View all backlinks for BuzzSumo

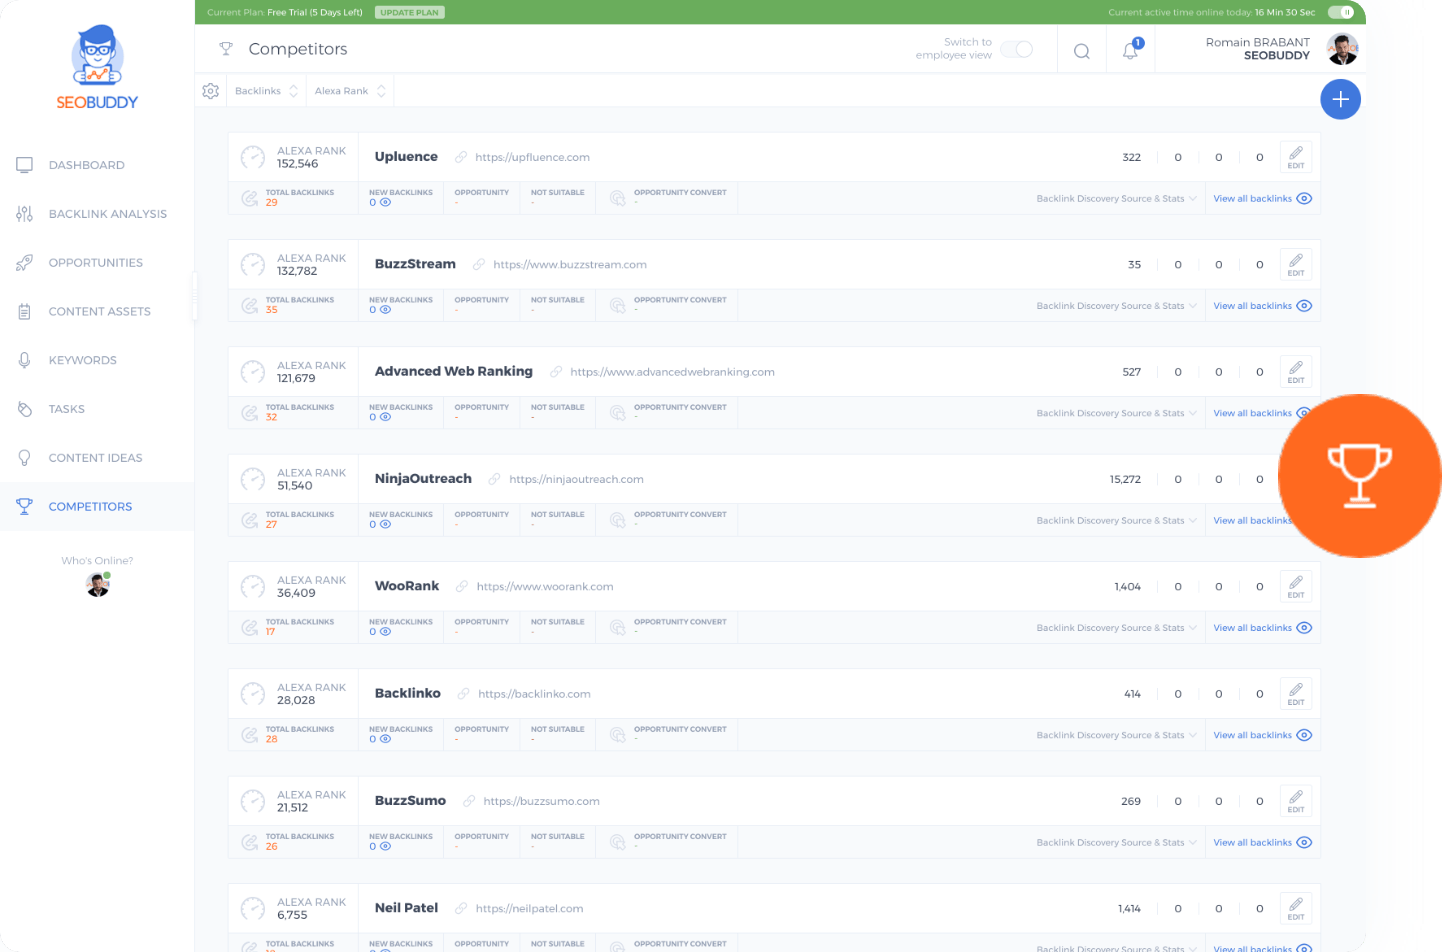point(1262,842)
